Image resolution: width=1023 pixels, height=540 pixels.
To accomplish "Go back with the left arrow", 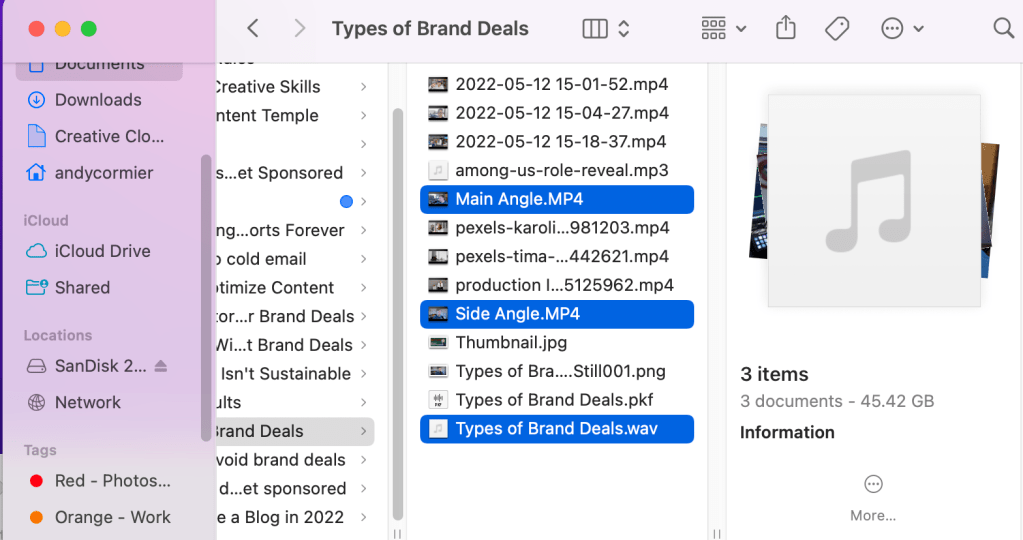I will point(253,29).
